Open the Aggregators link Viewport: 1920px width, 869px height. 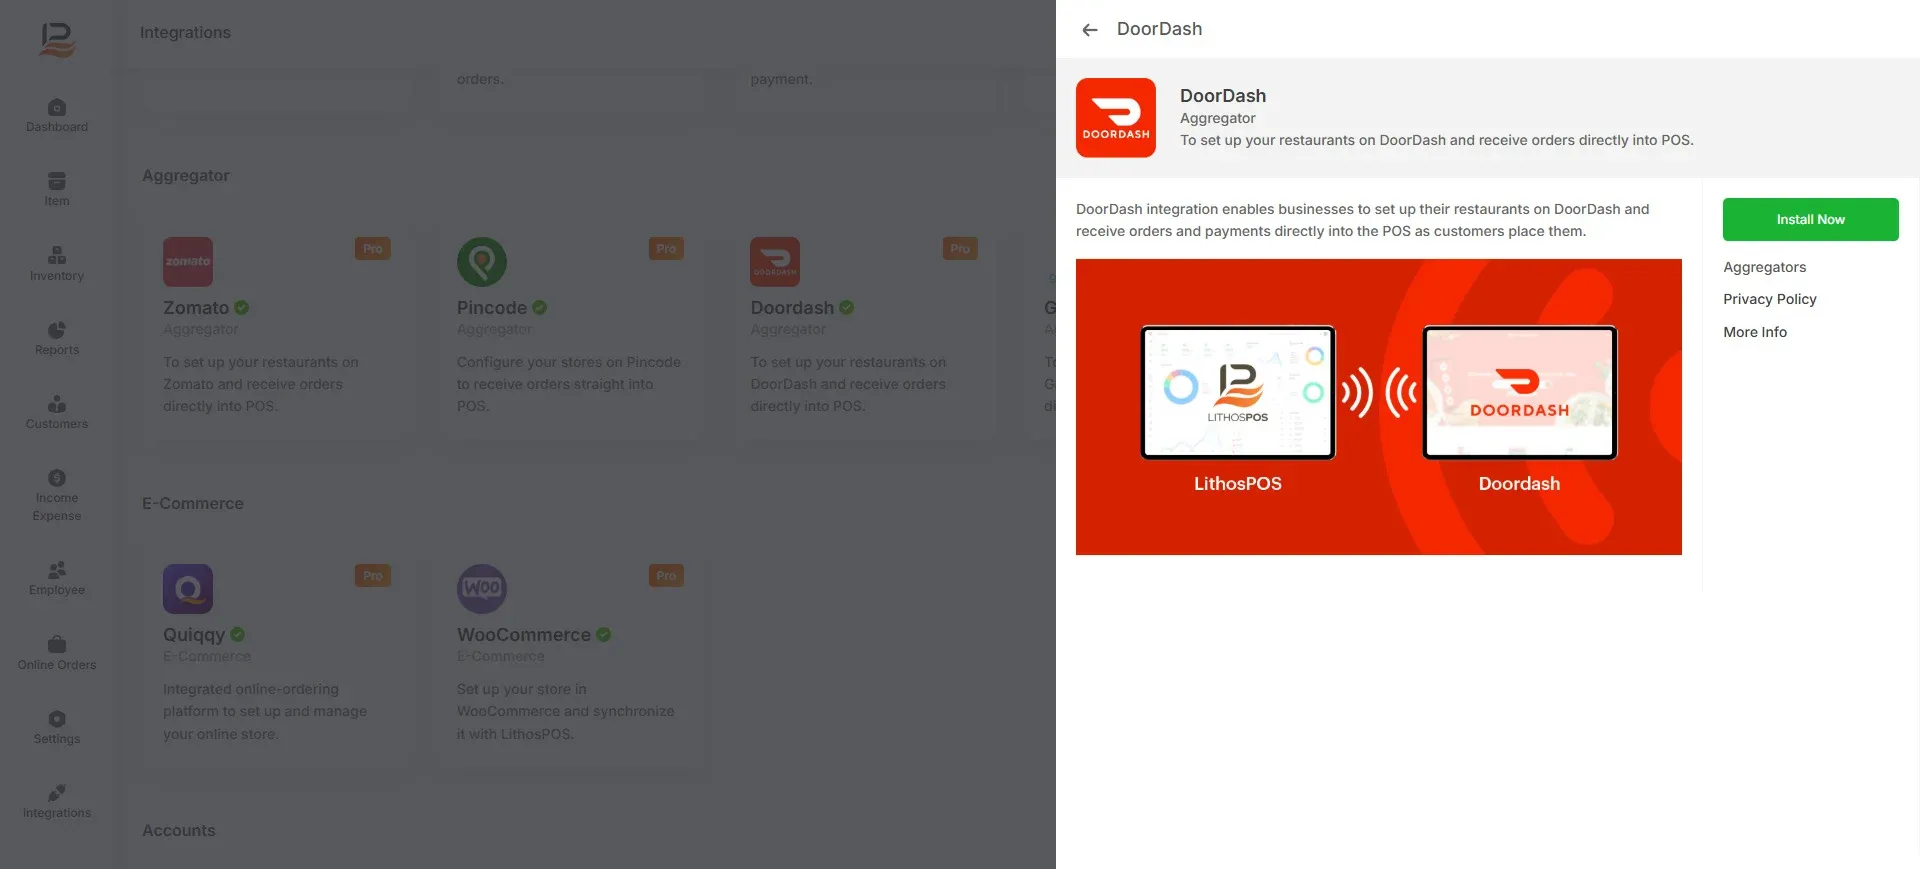1764,267
